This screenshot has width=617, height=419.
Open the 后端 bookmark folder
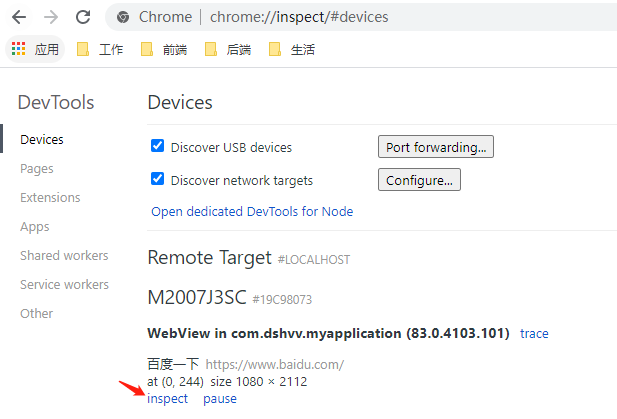[x=228, y=50]
